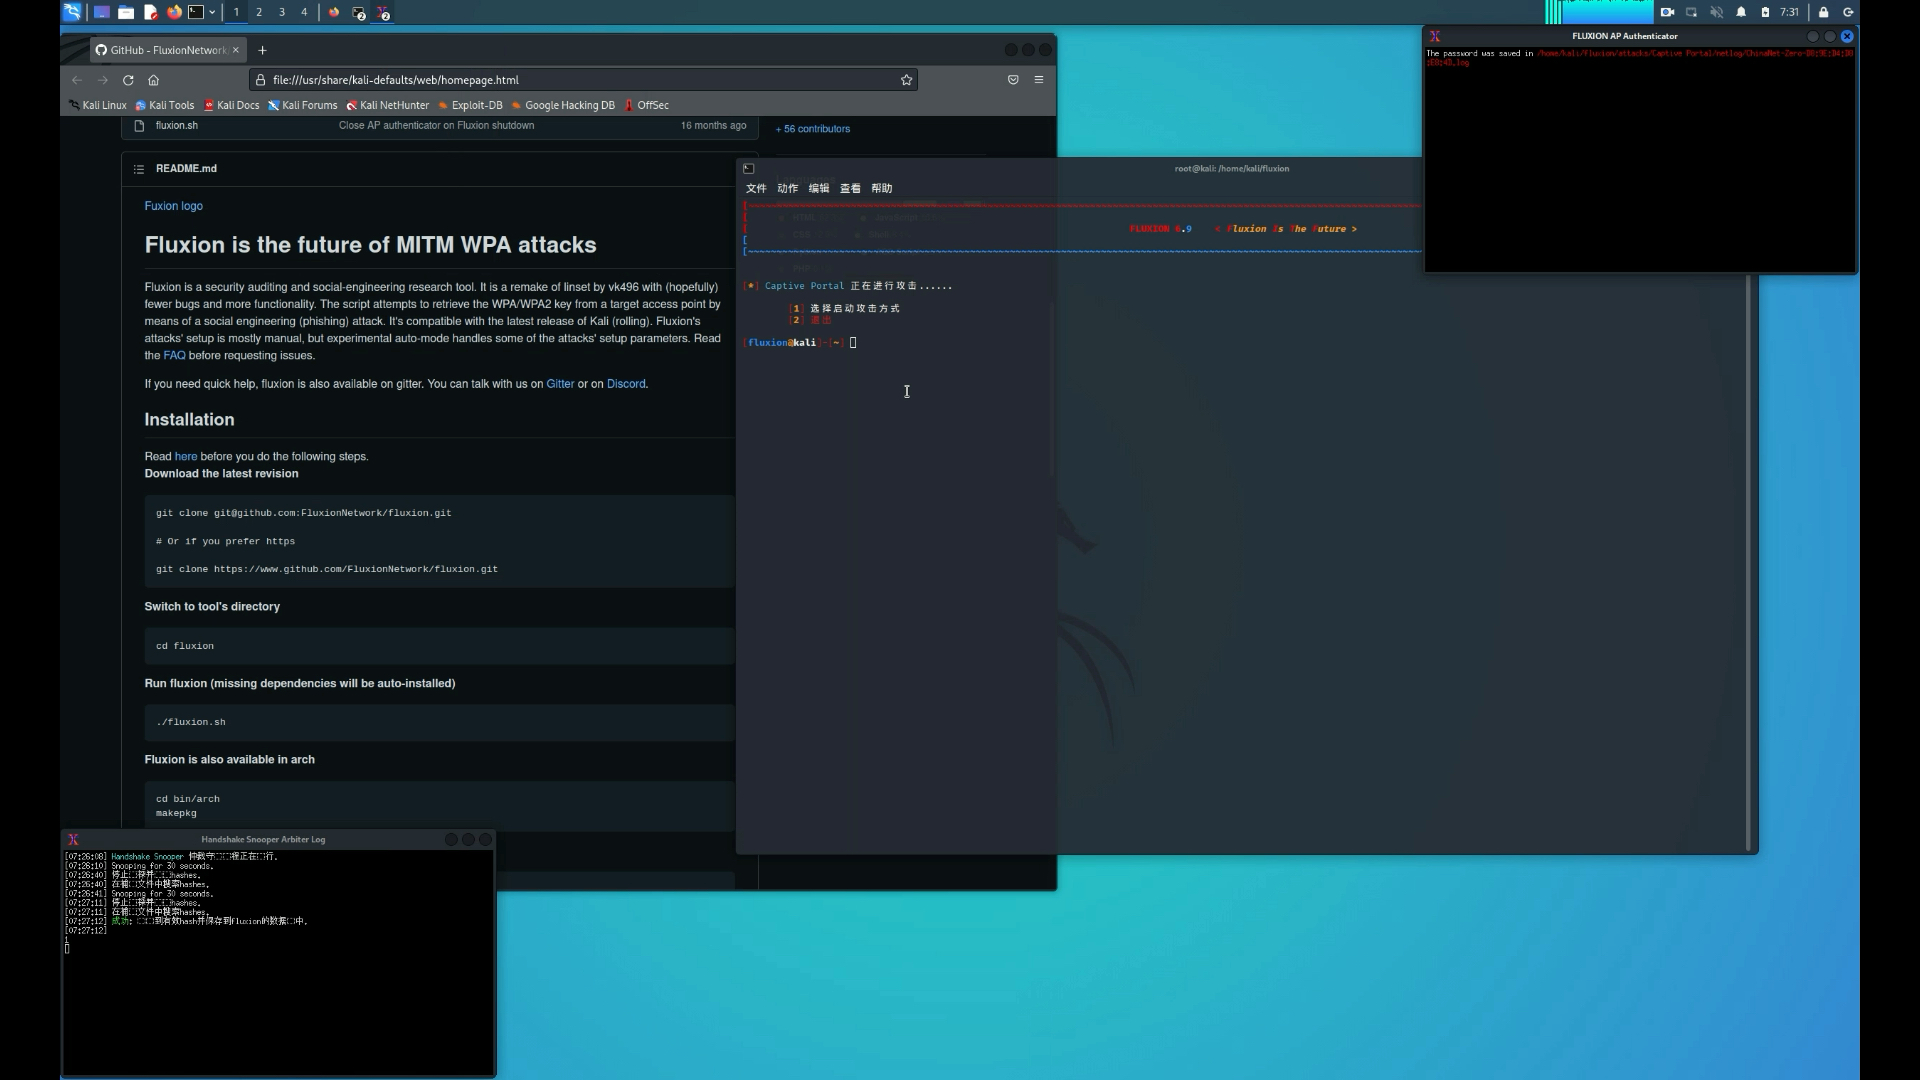This screenshot has height=1080, width=1920.
Task: Switch to workspace 4
Action: point(304,12)
